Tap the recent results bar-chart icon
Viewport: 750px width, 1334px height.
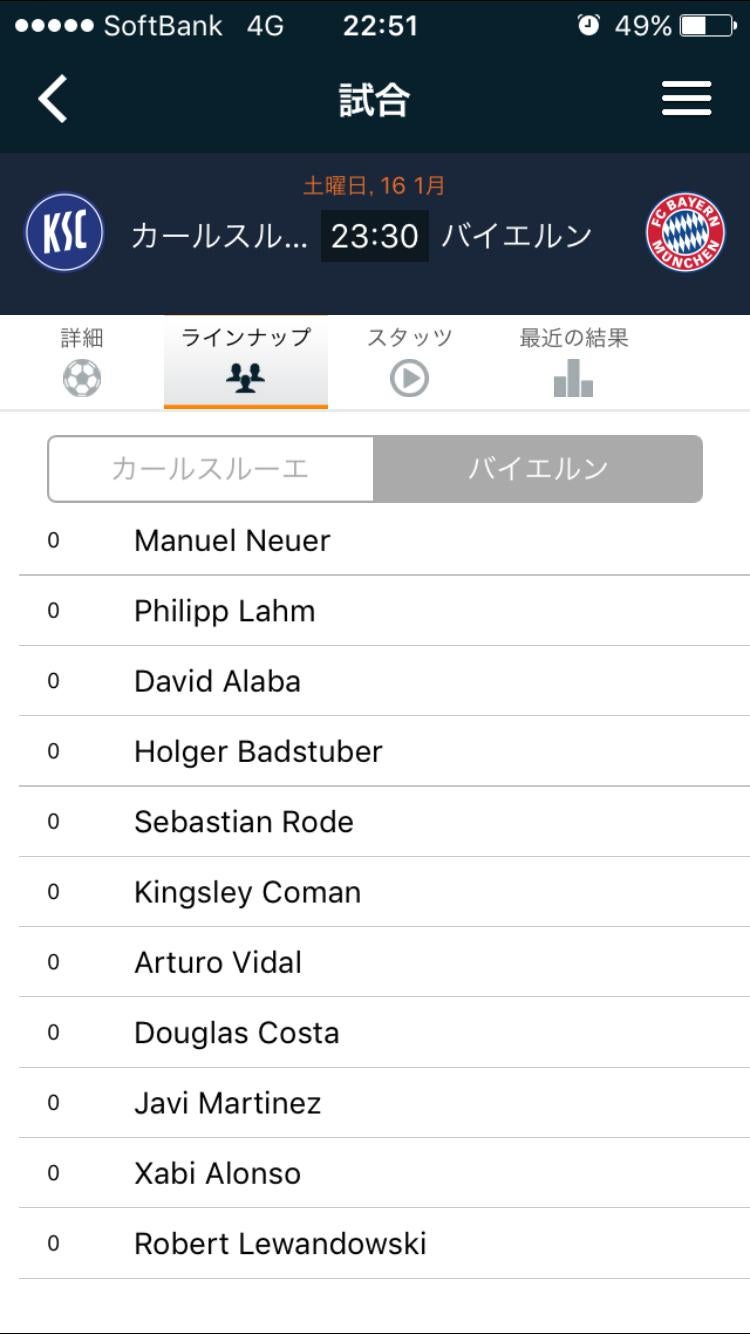[x=573, y=379]
